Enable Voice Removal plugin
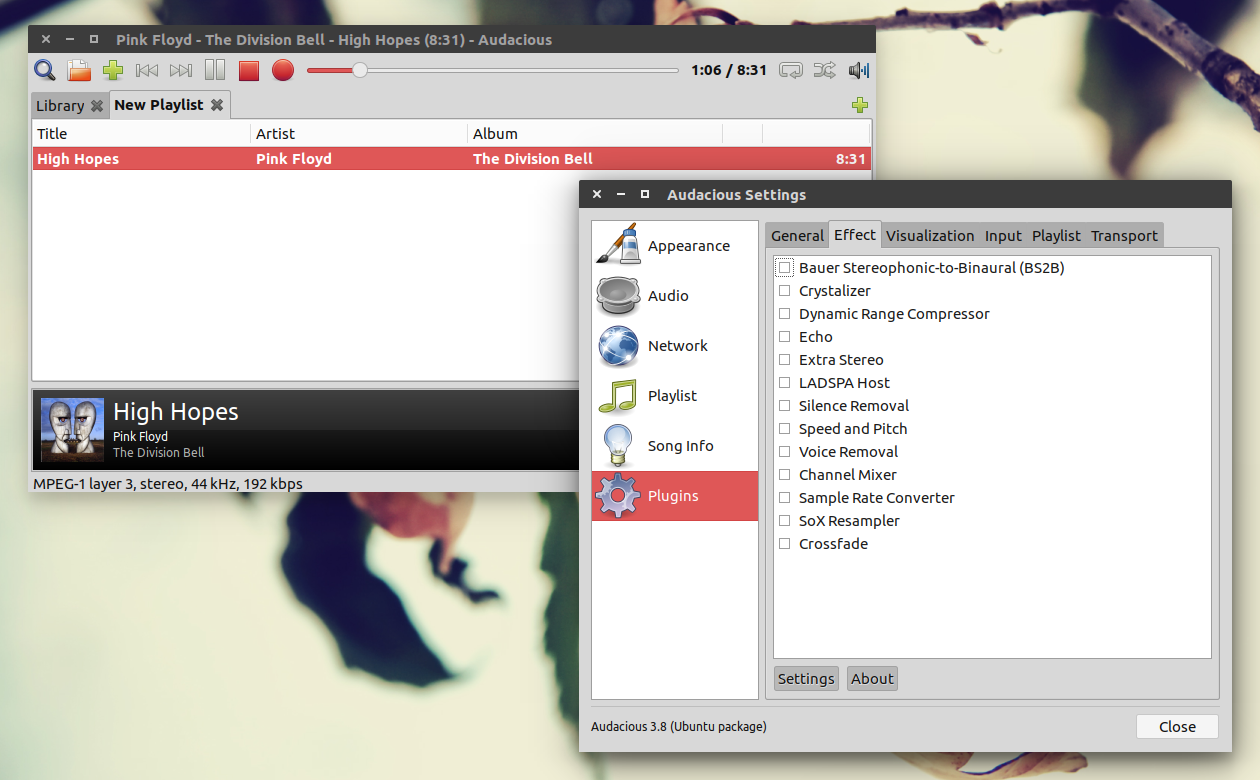This screenshot has width=1260, height=780. coord(785,452)
